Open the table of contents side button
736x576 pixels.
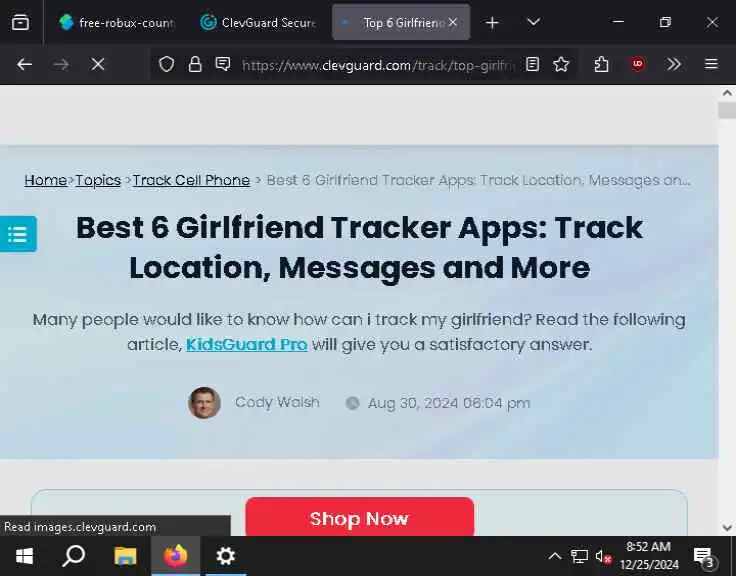click(18, 234)
